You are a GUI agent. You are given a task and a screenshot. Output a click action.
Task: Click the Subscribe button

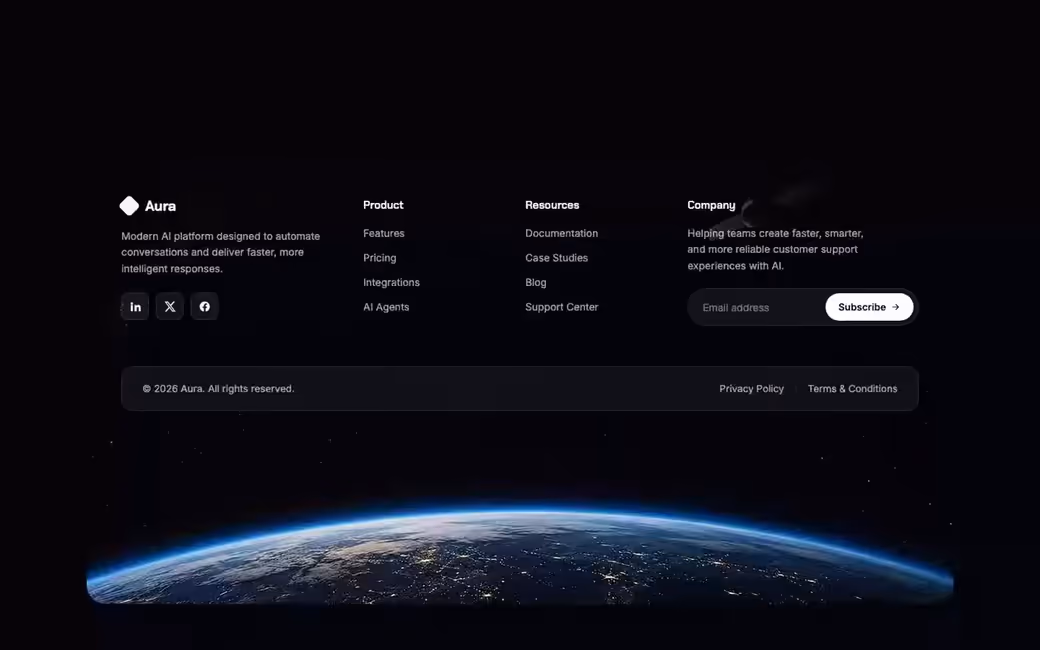869,307
